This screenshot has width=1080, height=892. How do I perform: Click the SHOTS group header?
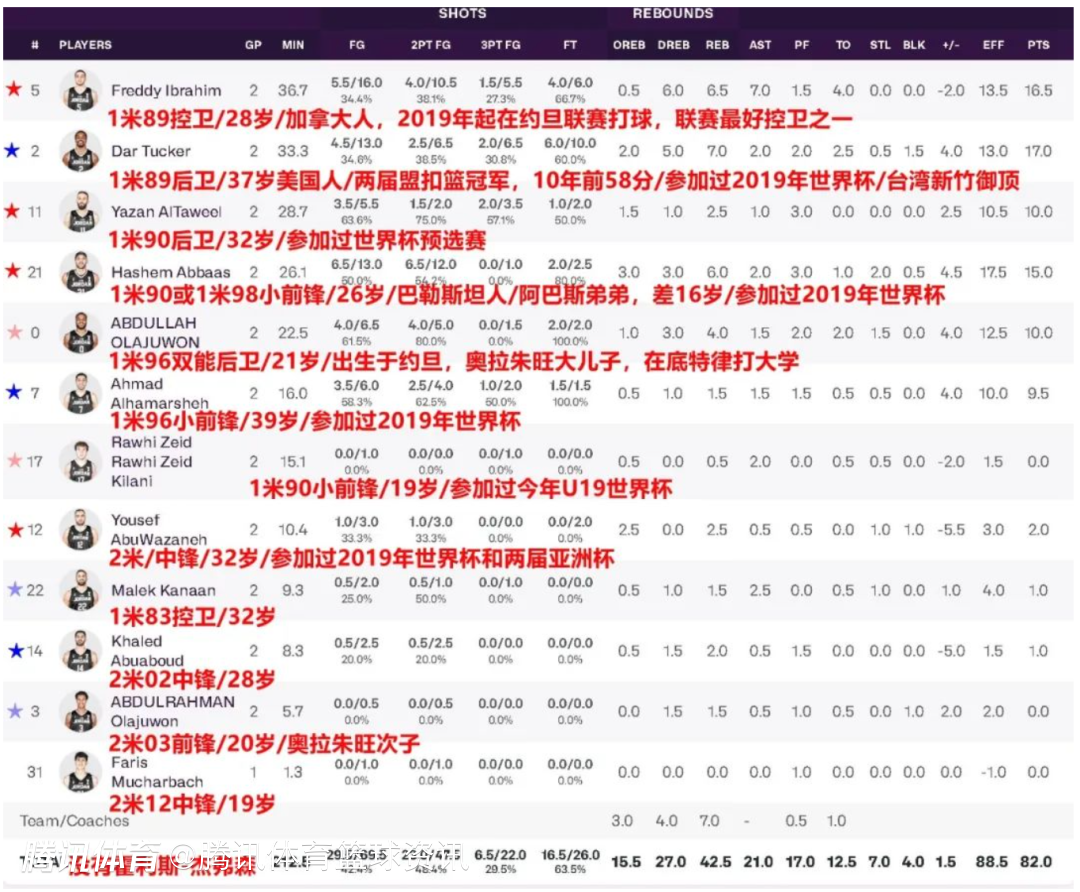[x=463, y=13]
